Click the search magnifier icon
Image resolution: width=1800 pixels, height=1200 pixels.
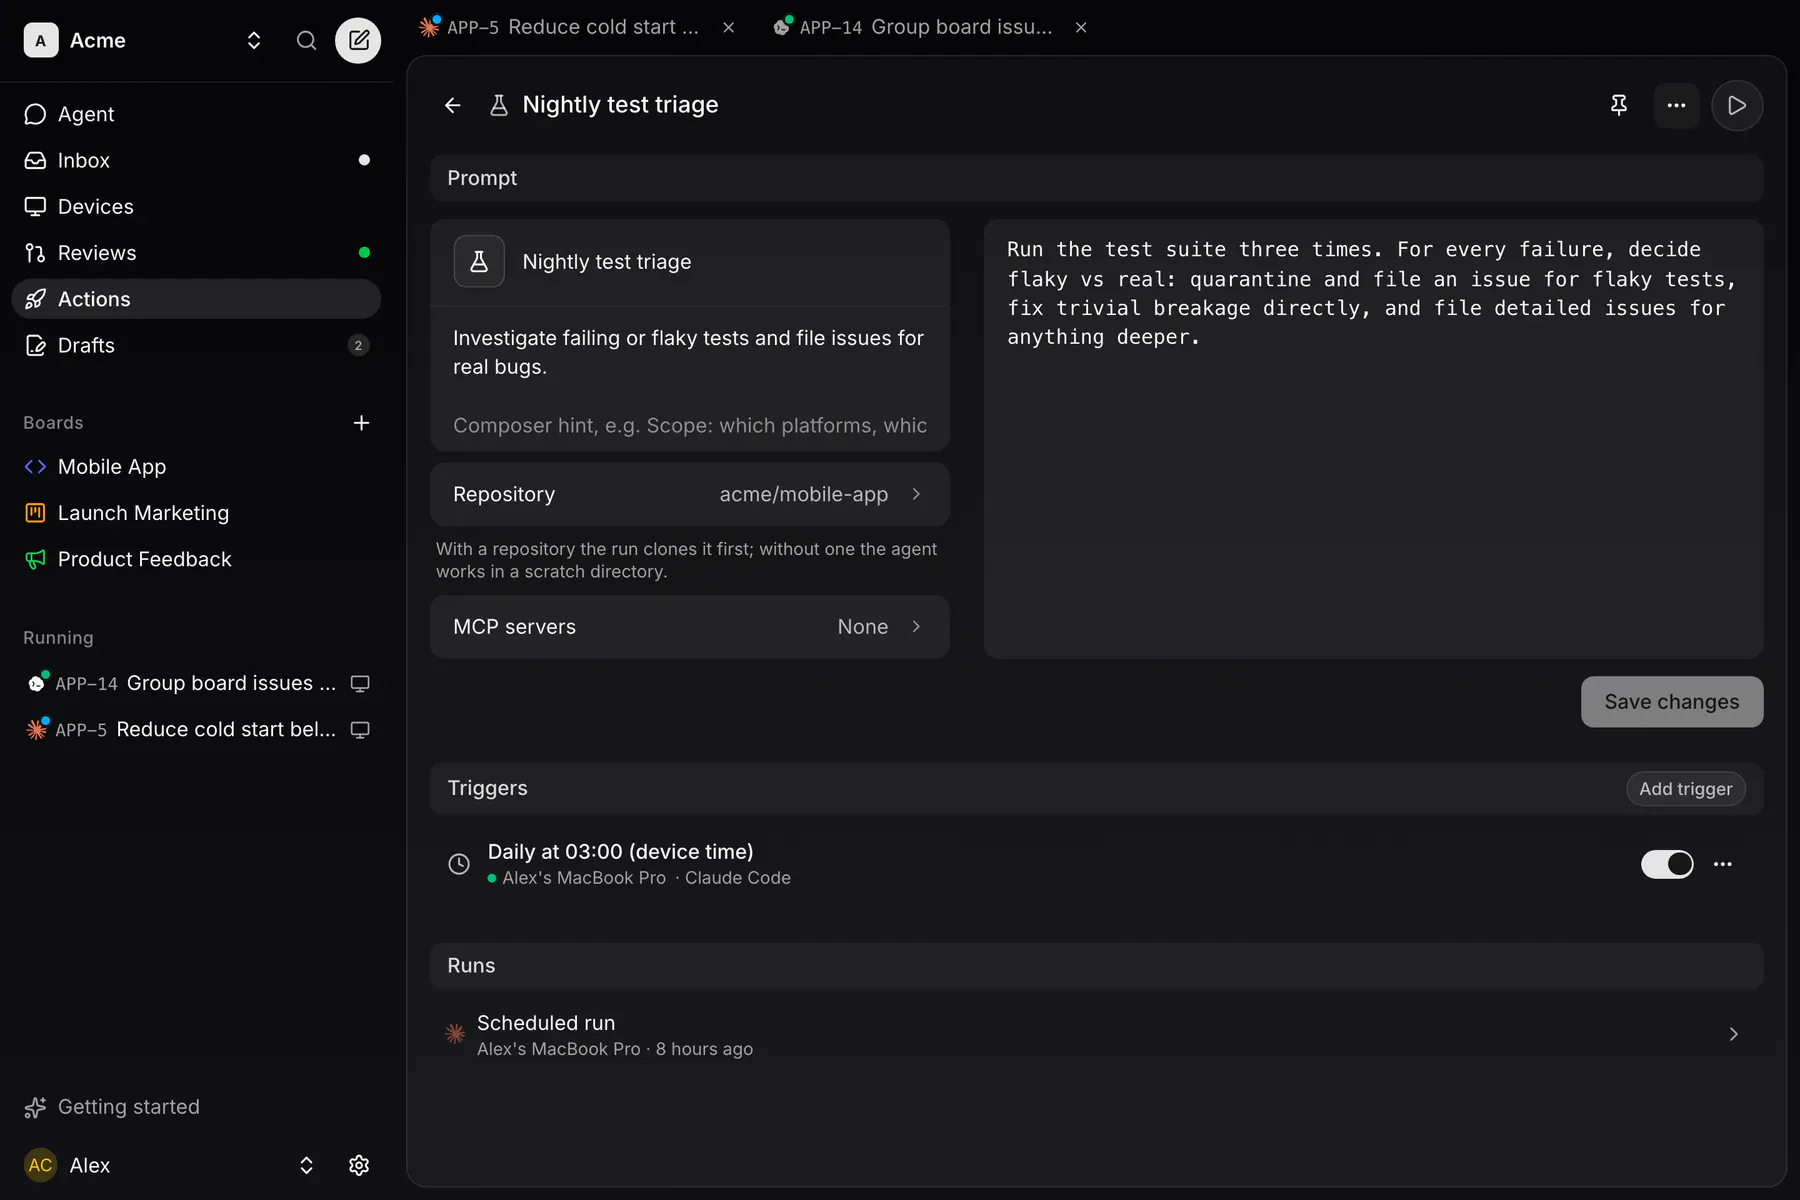tap(306, 40)
